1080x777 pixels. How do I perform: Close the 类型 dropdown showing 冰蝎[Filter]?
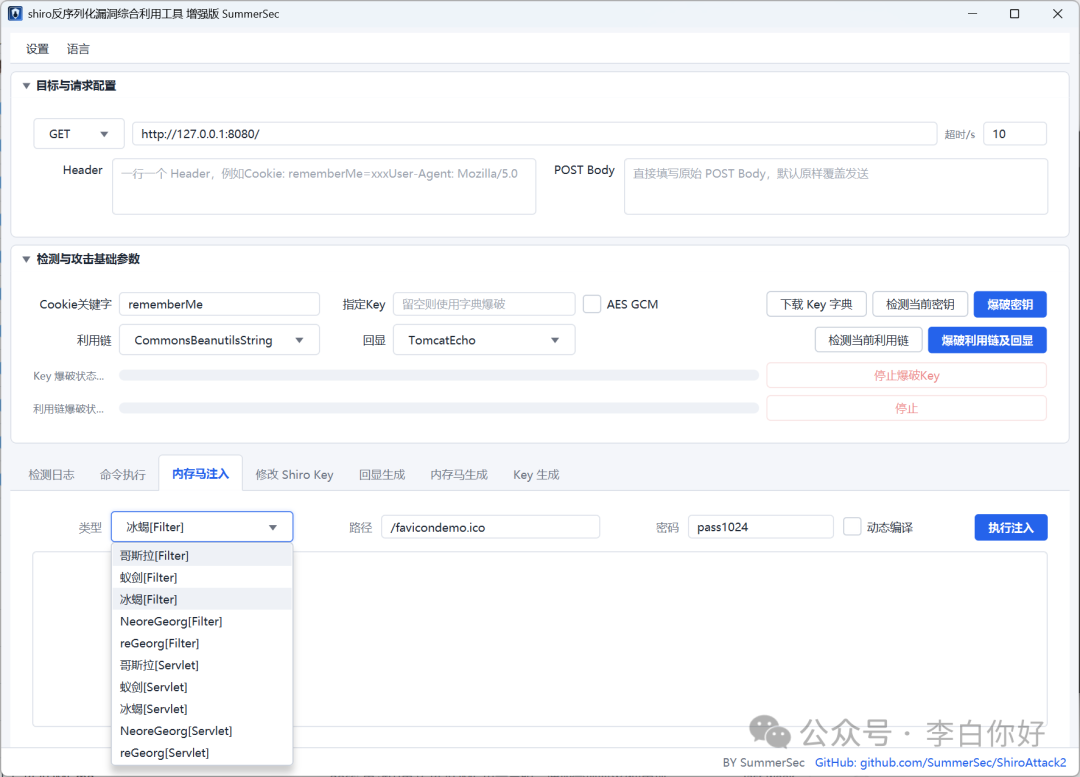pos(202,527)
